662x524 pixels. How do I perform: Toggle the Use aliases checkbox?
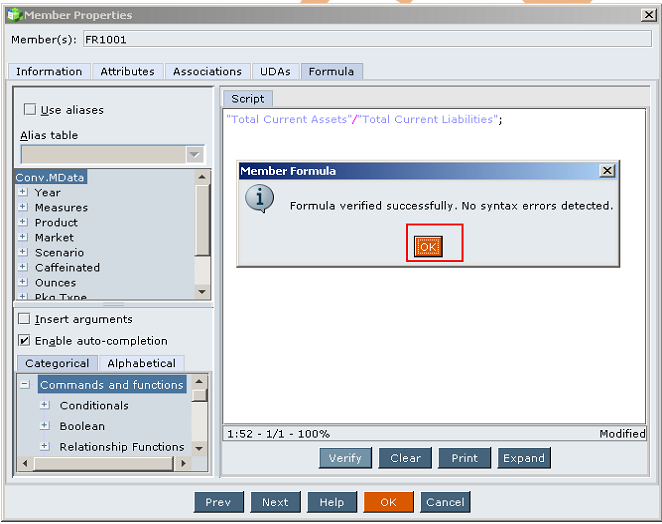30,109
